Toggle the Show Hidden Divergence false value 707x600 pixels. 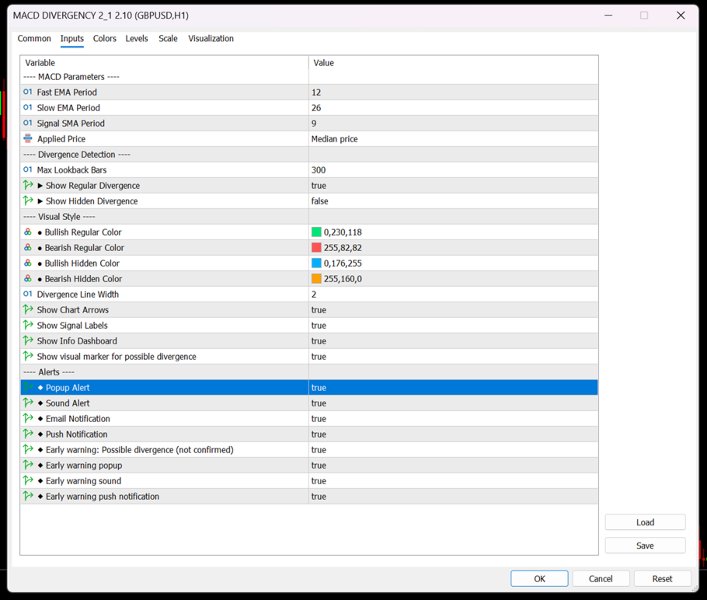453,201
